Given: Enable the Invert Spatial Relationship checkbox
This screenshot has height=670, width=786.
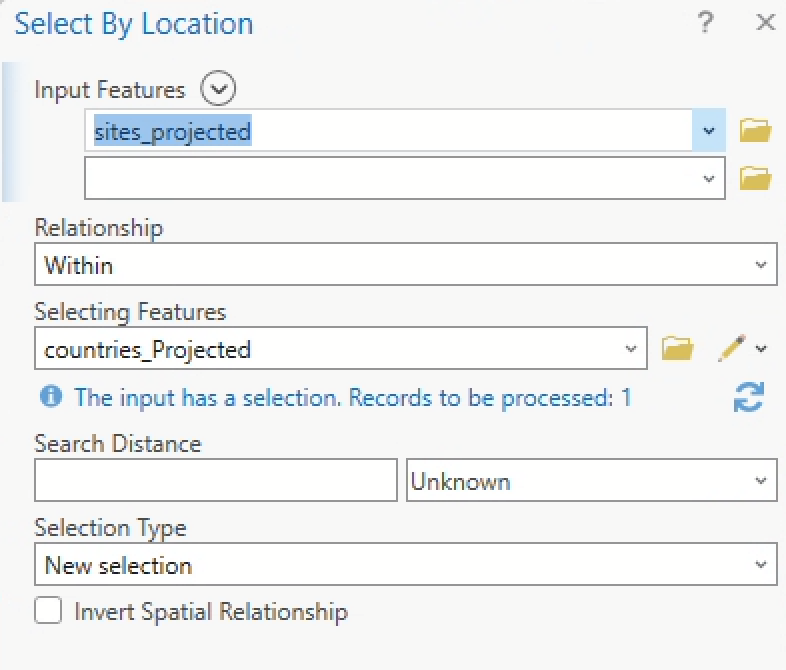Looking at the screenshot, I should (48, 611).
